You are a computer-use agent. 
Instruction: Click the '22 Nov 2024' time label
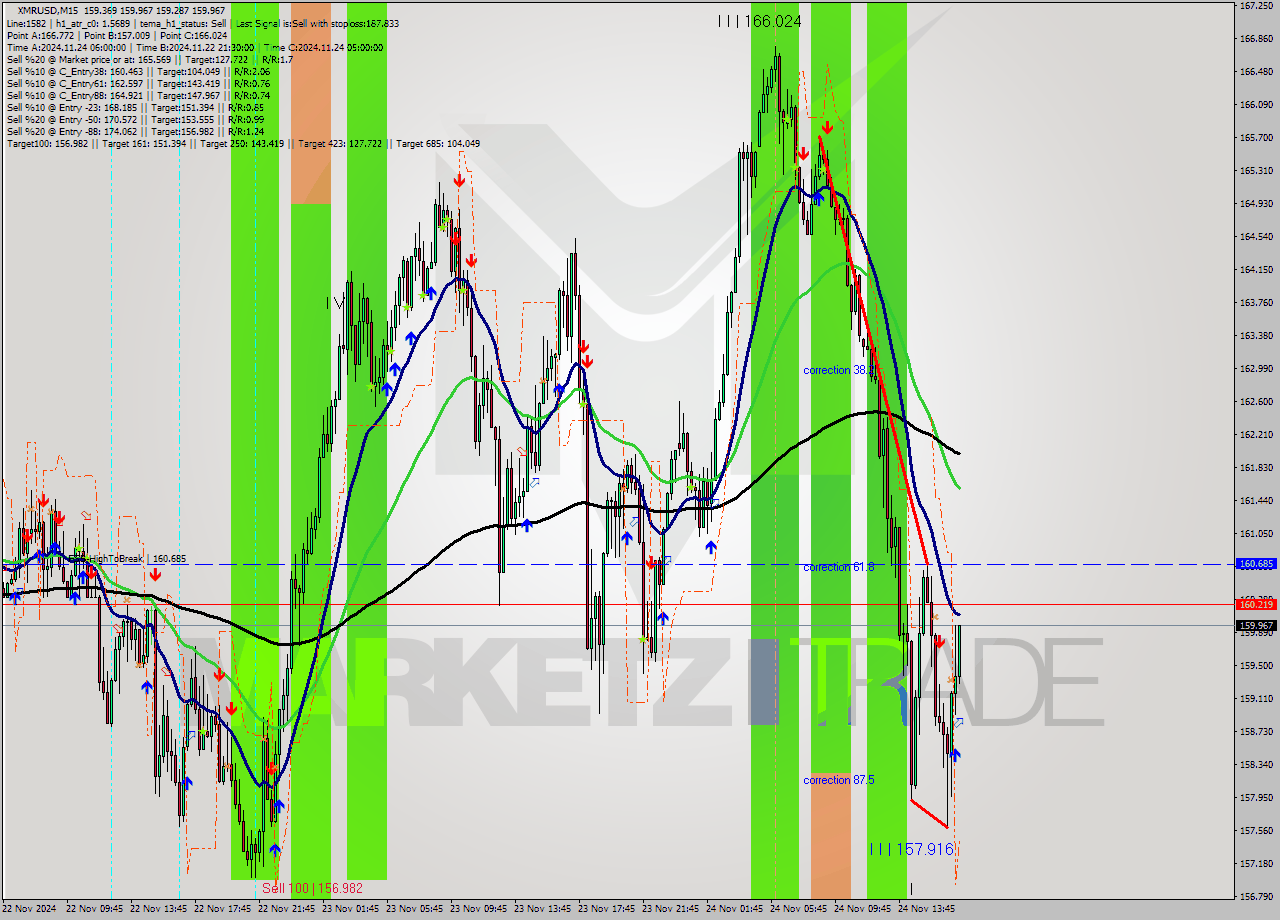tap(30, 909)
